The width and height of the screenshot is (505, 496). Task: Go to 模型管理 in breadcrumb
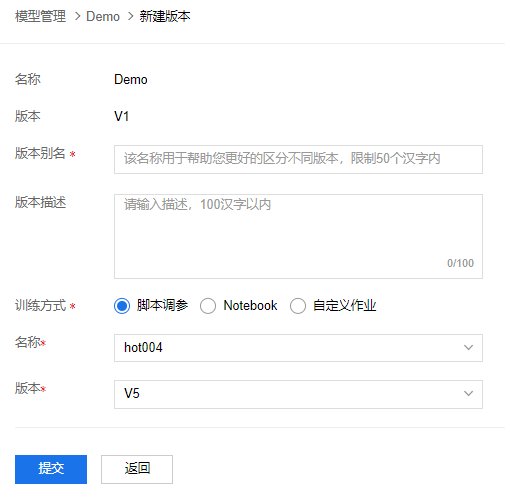pos(40,16)
